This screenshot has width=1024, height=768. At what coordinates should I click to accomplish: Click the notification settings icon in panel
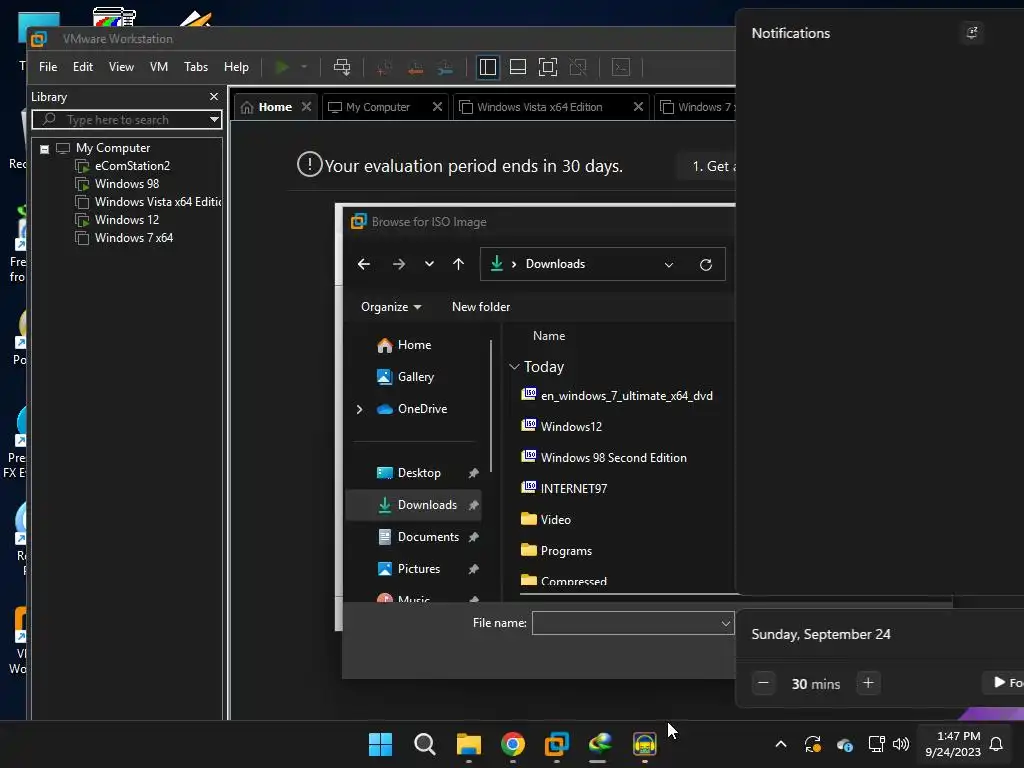click(x=972, y=33)
